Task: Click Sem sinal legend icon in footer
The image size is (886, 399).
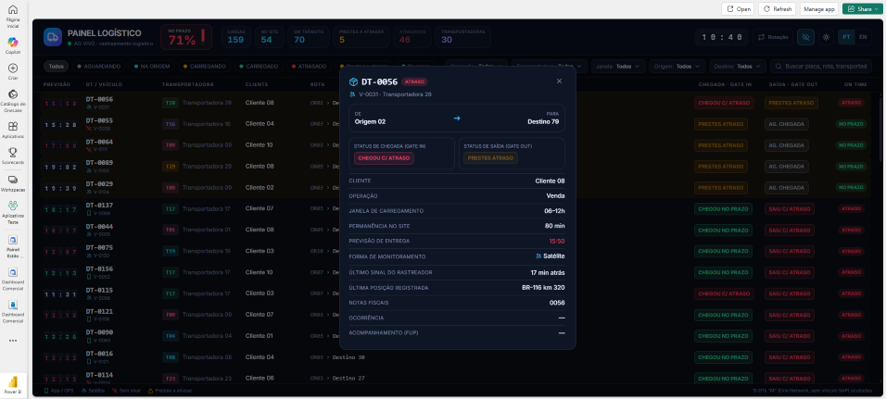Action: click(115, 391)
